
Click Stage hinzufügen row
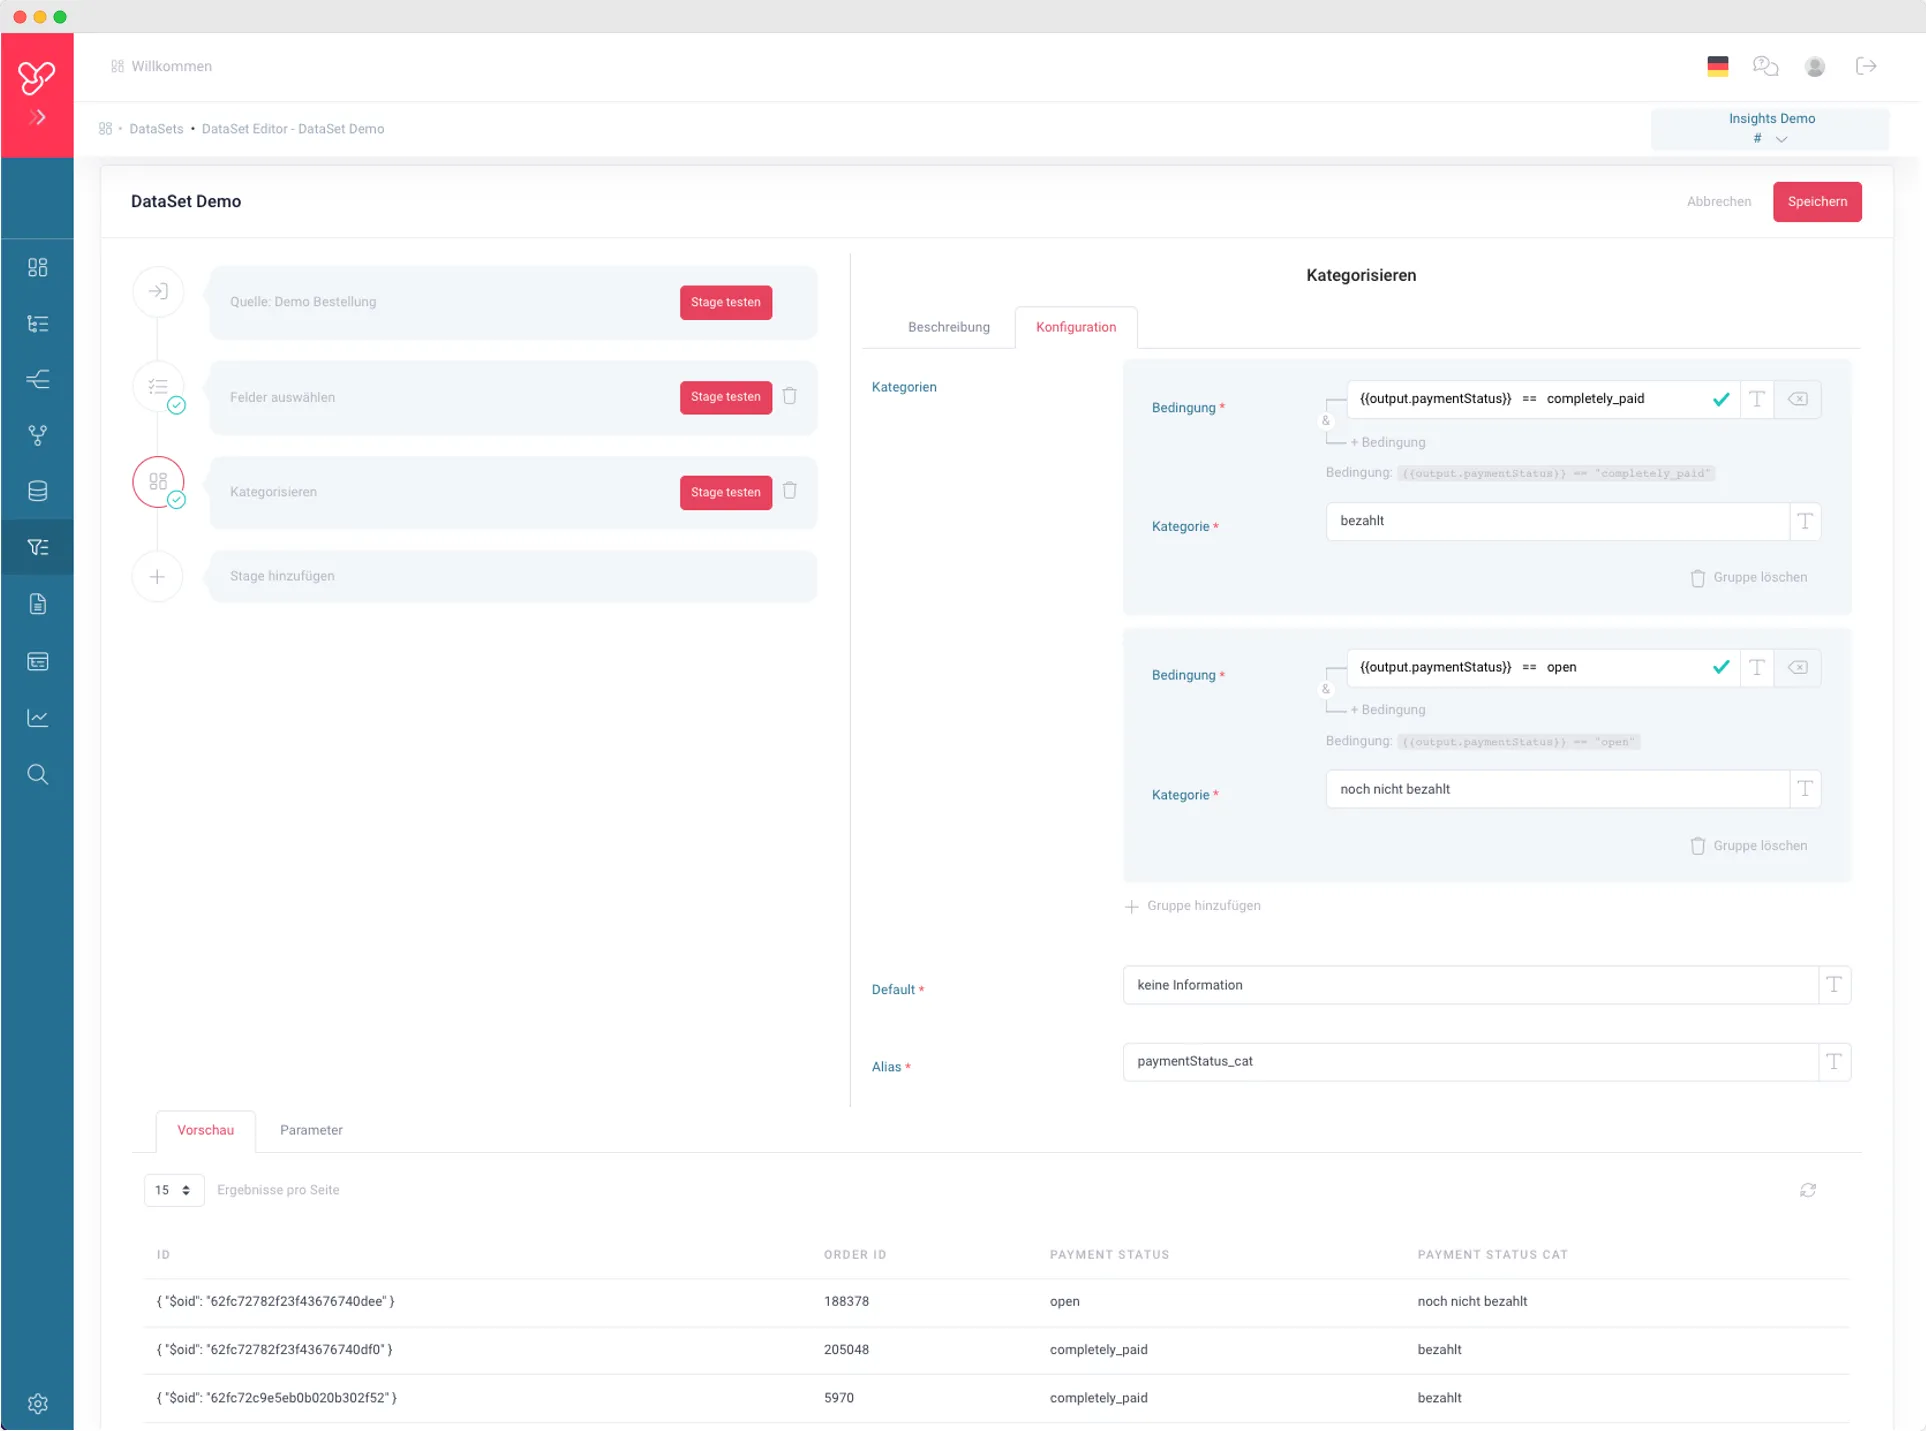[513, 577]
